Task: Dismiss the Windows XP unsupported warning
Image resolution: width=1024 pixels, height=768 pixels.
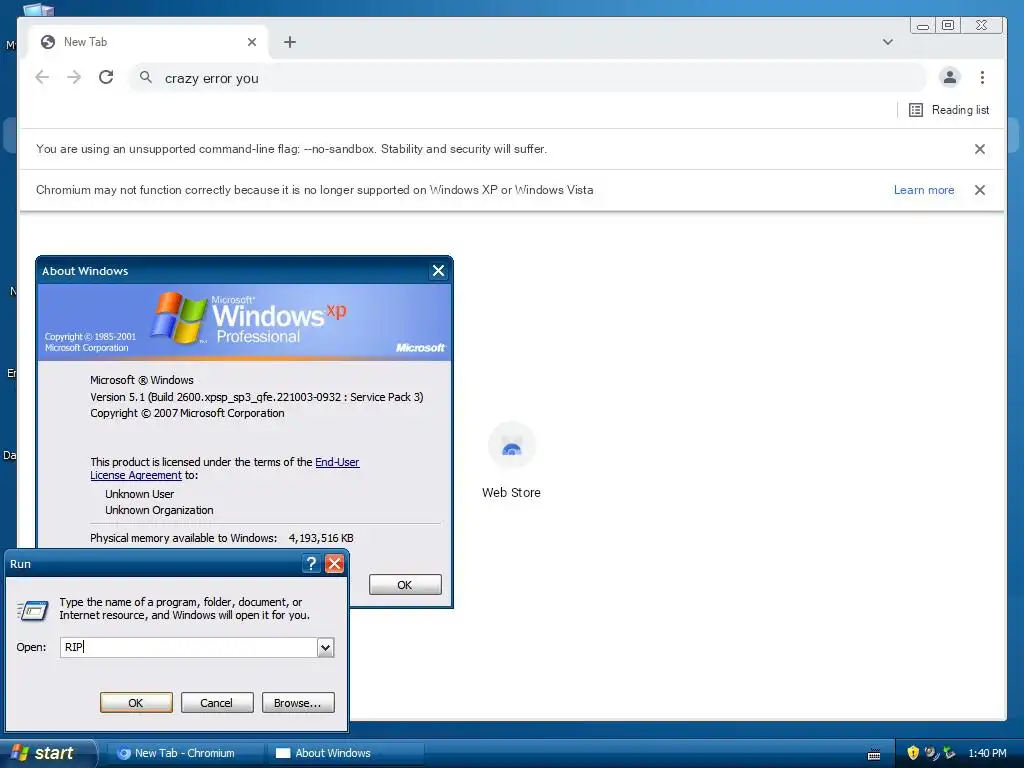Action: [x=980, y=190]
